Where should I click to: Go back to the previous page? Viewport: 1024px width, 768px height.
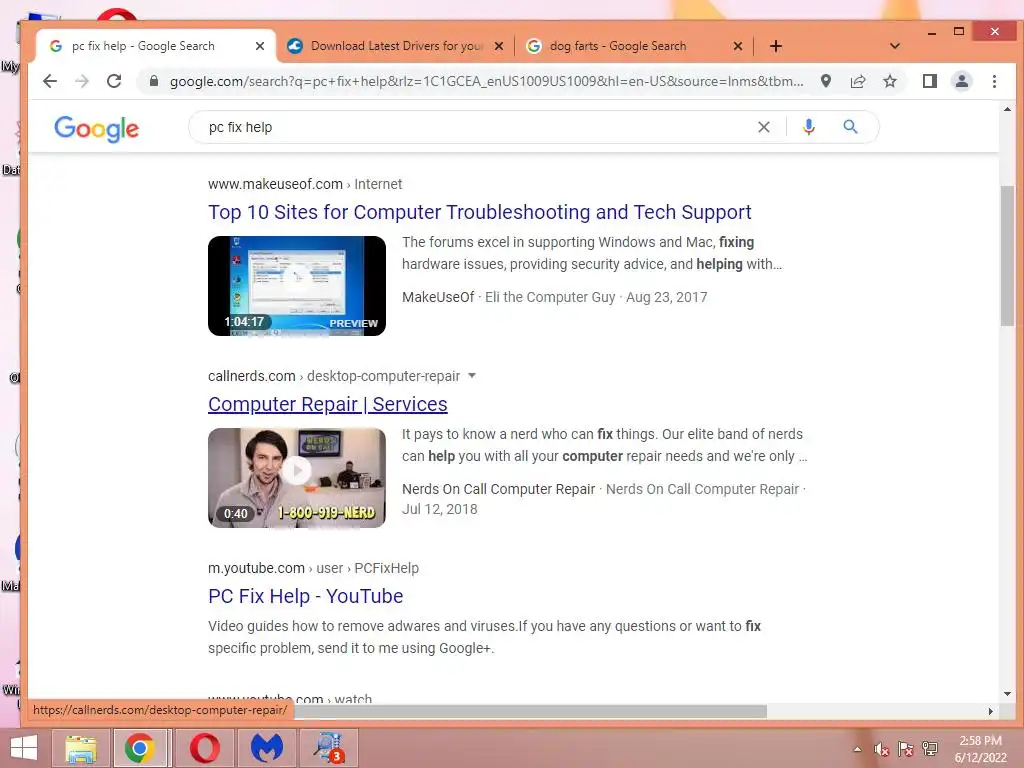click(x=50, y=81)
